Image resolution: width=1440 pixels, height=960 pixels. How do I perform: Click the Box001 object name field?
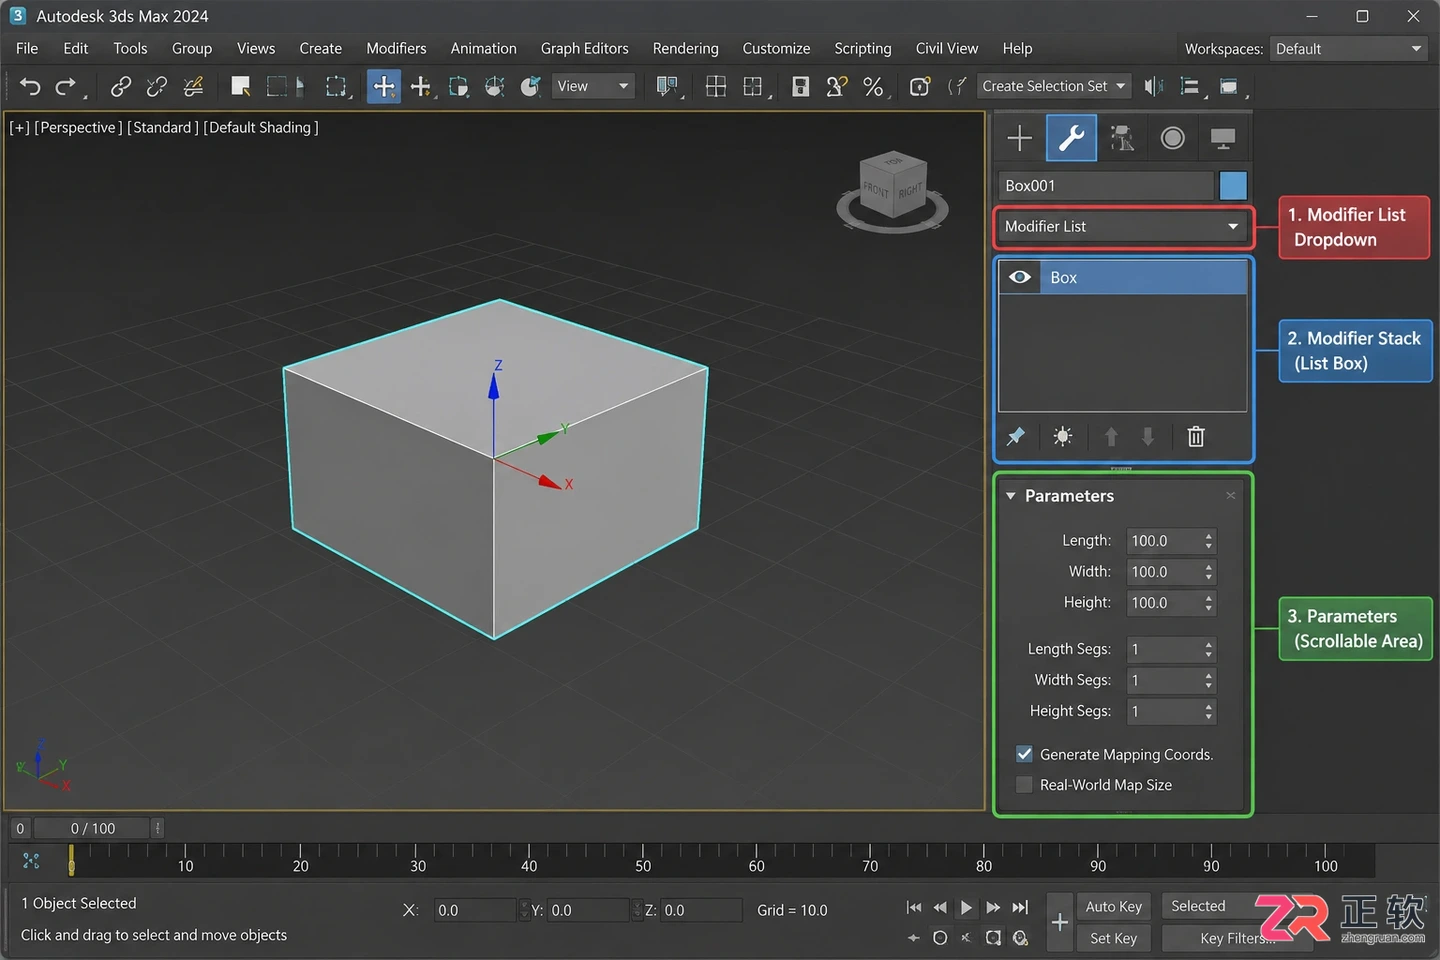(x=1105, y=186)
